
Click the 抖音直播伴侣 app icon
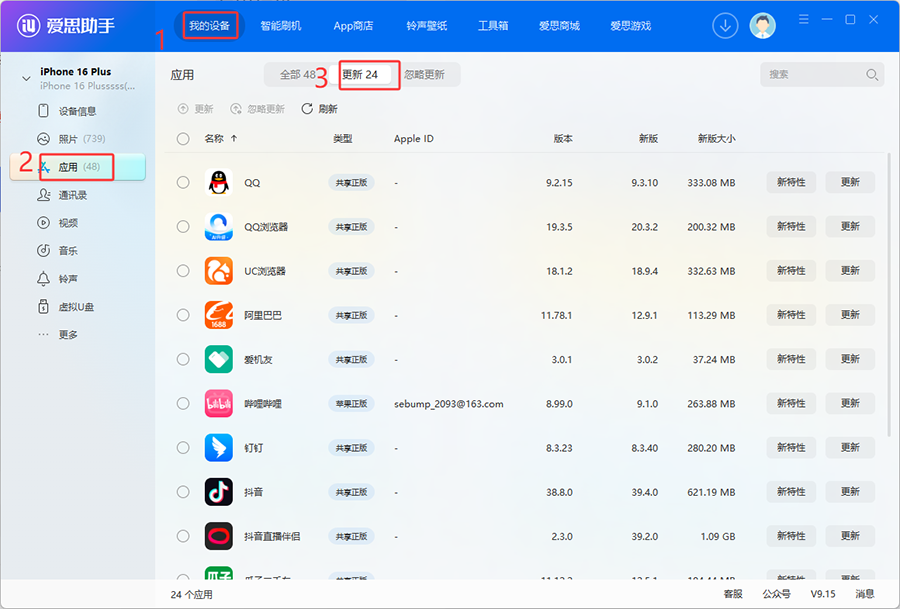coord(219,536)
